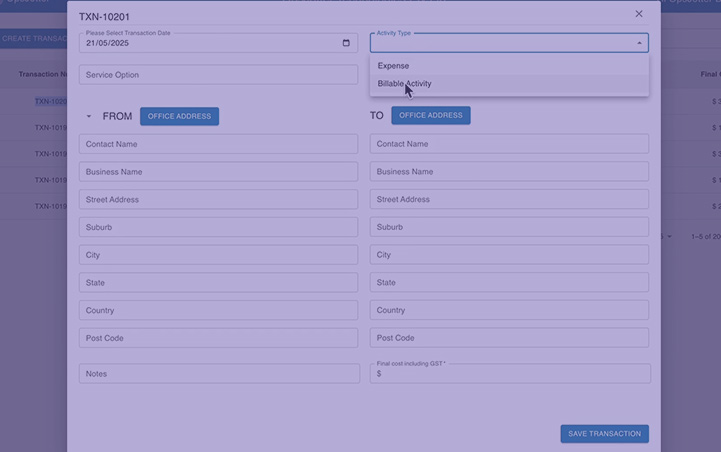Close the TXN-10201 dialog
This screenshot has height=452, width=721.
click(639, 14)
